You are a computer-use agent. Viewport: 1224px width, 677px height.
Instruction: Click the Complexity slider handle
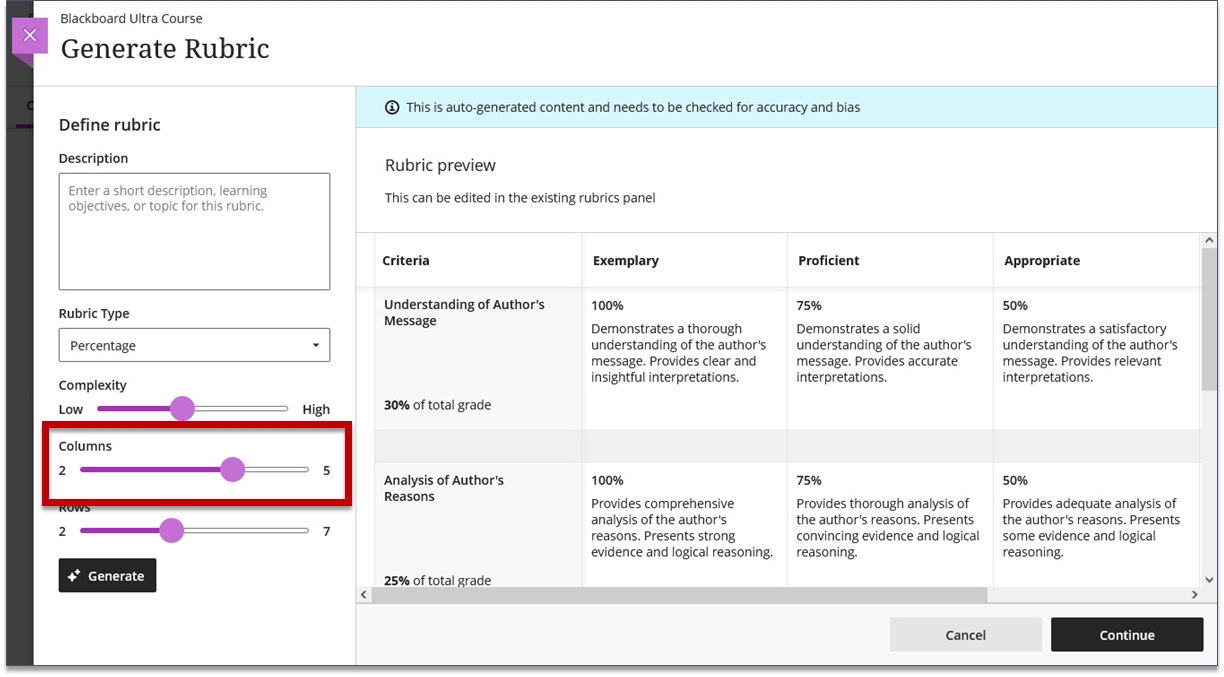tap(182, 408)
